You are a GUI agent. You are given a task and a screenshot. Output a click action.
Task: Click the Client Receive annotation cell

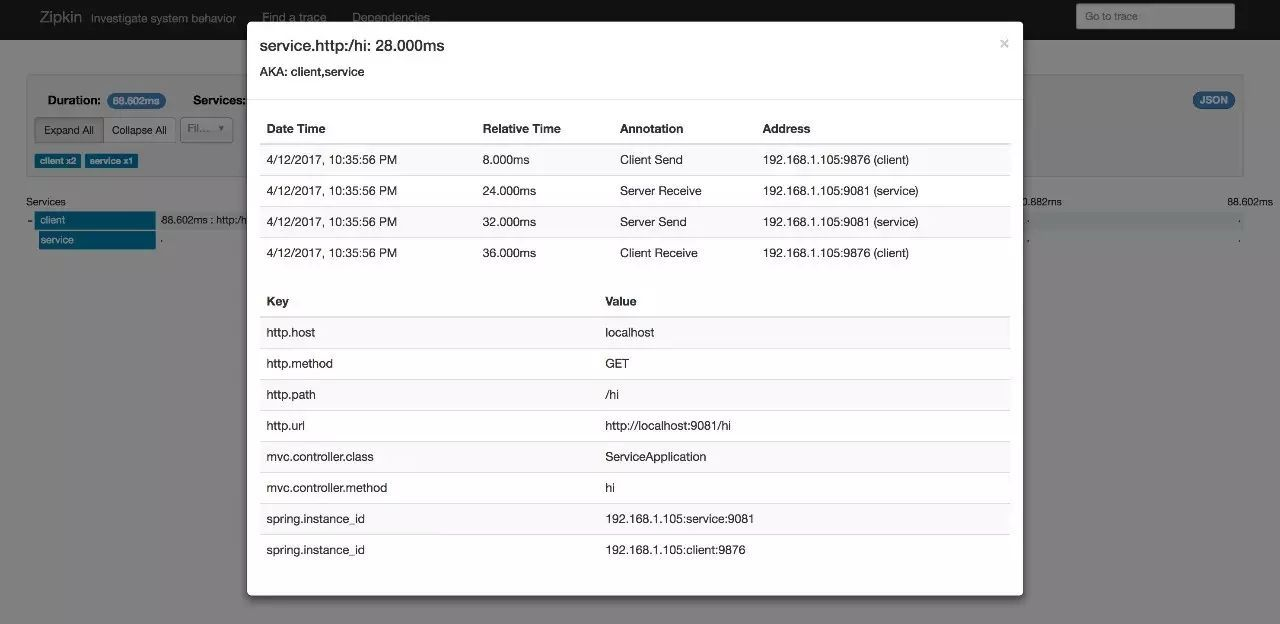(658, 253)
